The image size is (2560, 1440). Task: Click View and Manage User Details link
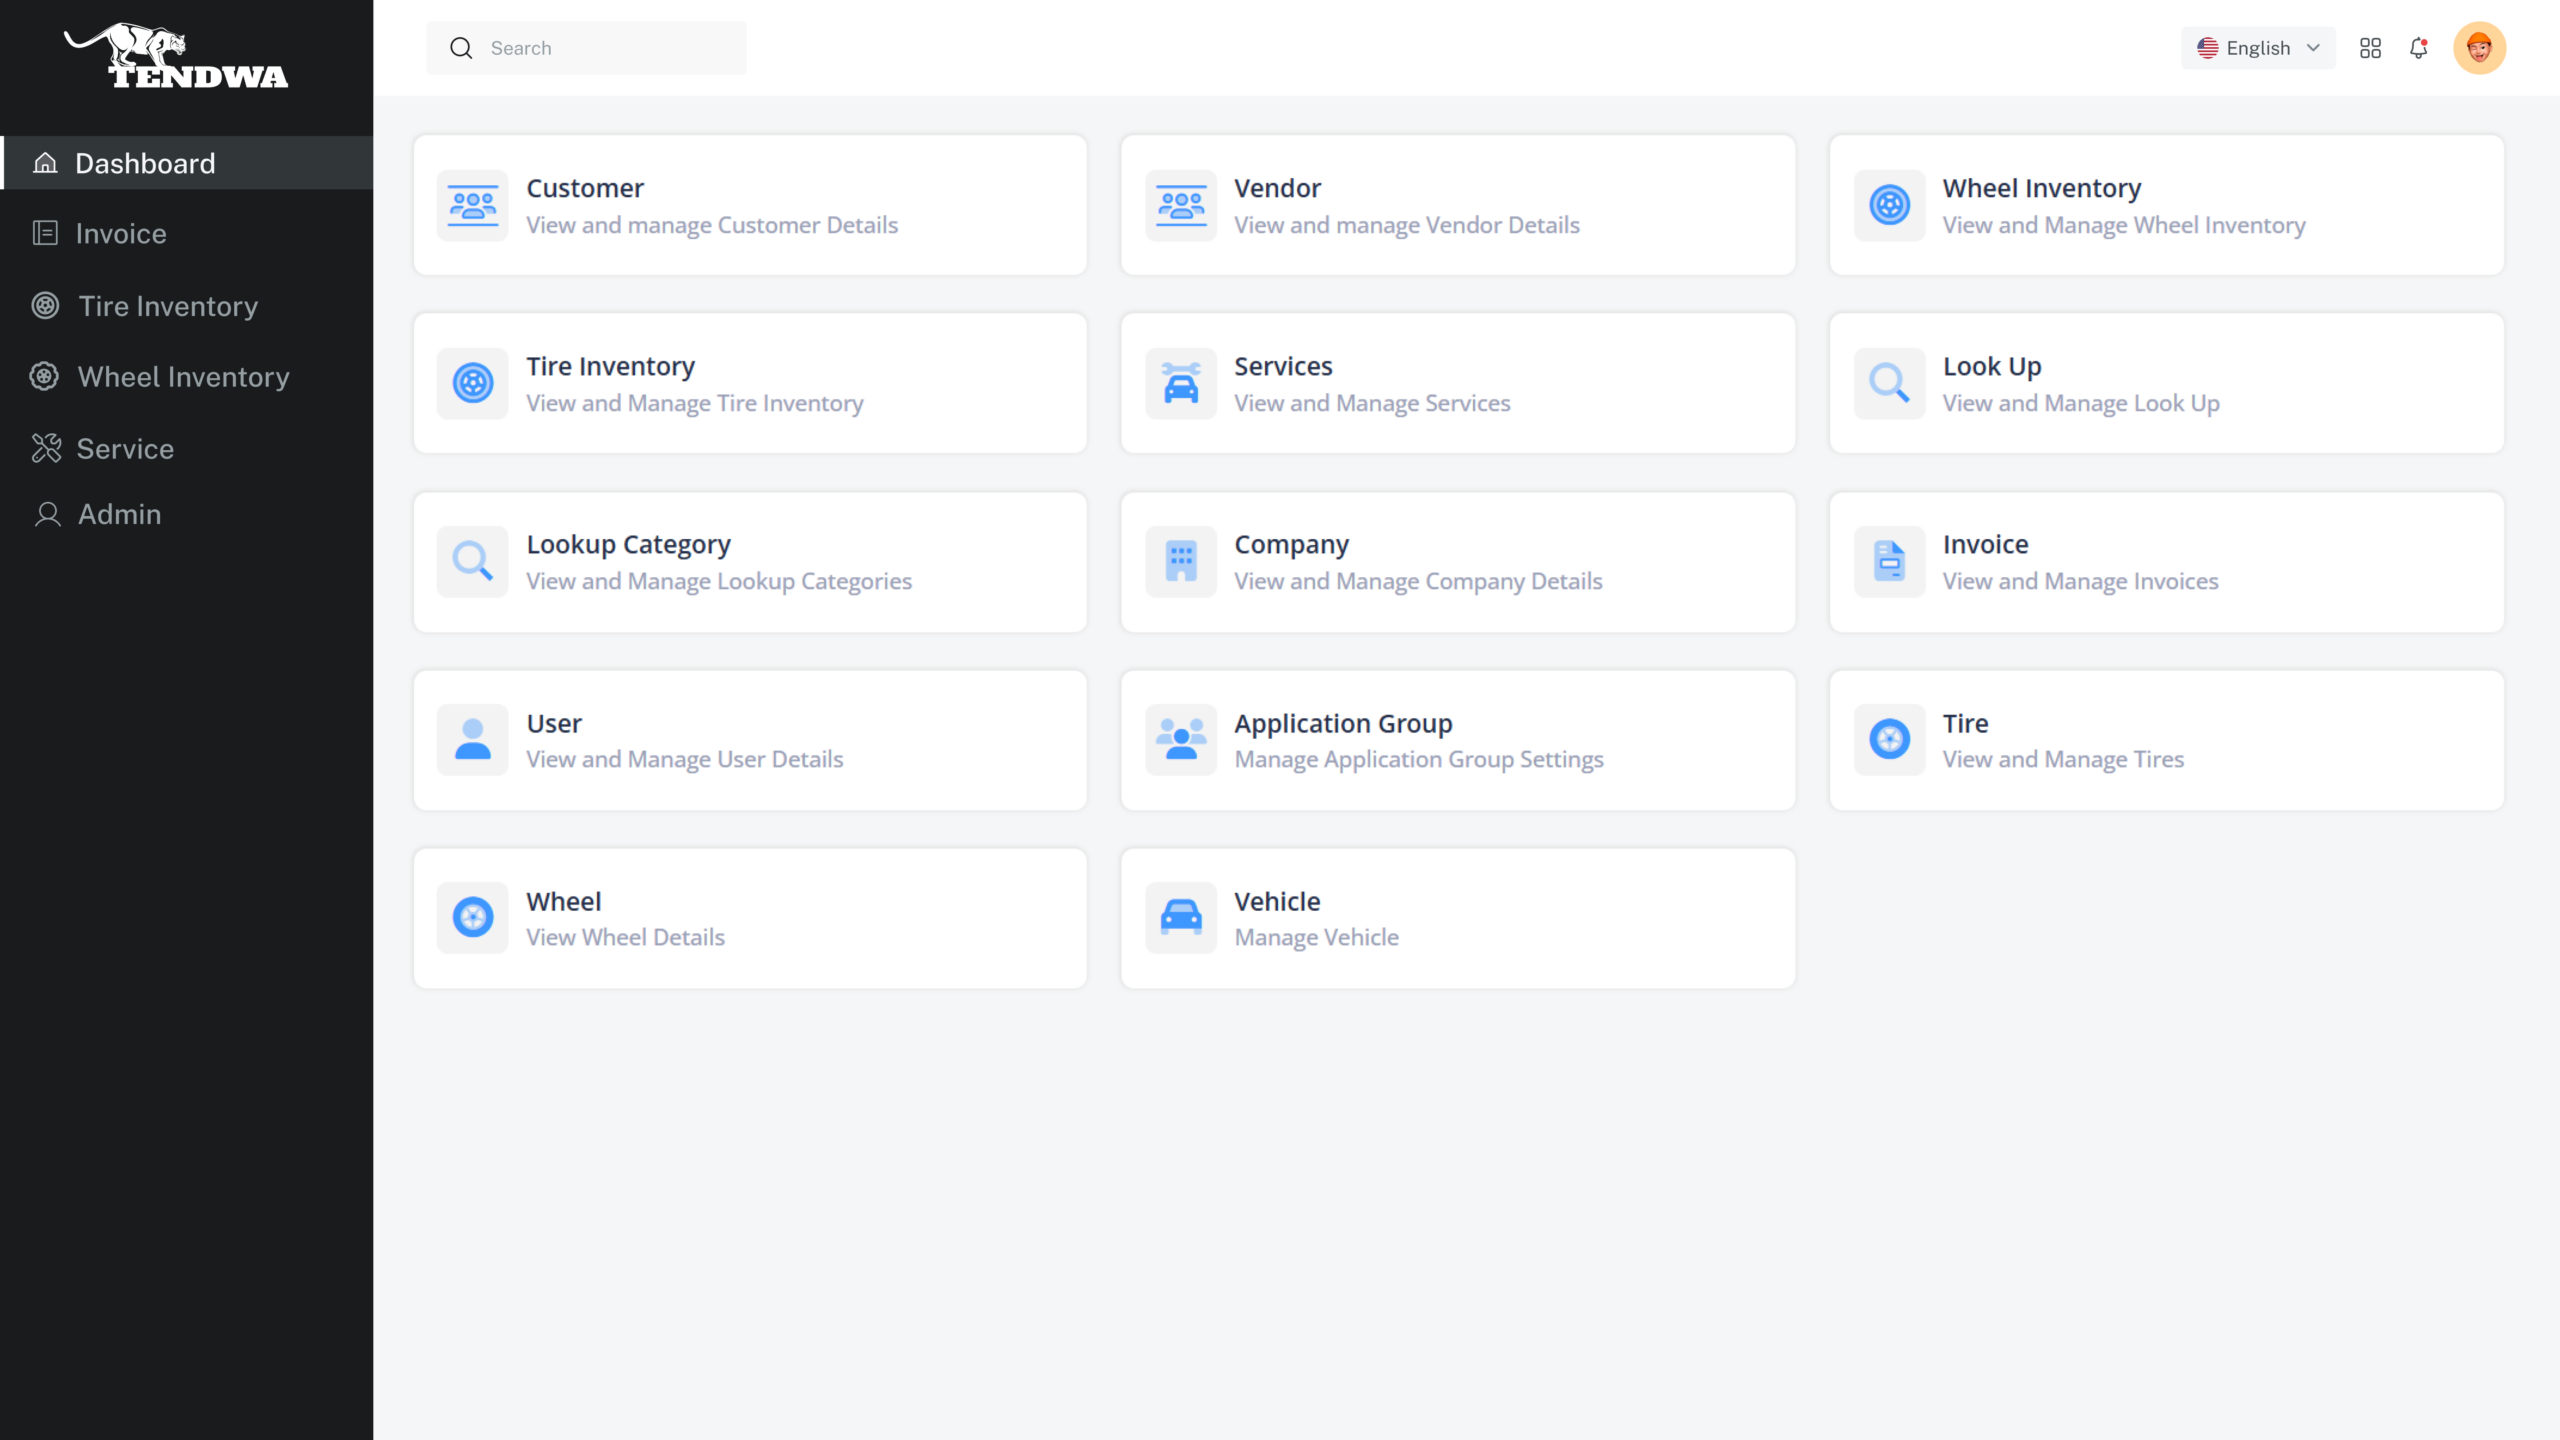pyautogui.click(x=684, y=759)
